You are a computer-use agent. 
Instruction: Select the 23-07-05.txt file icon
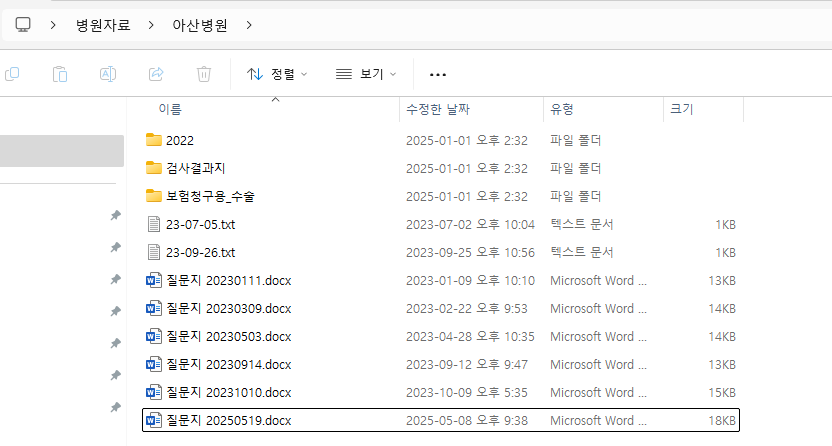click(154, 224)
